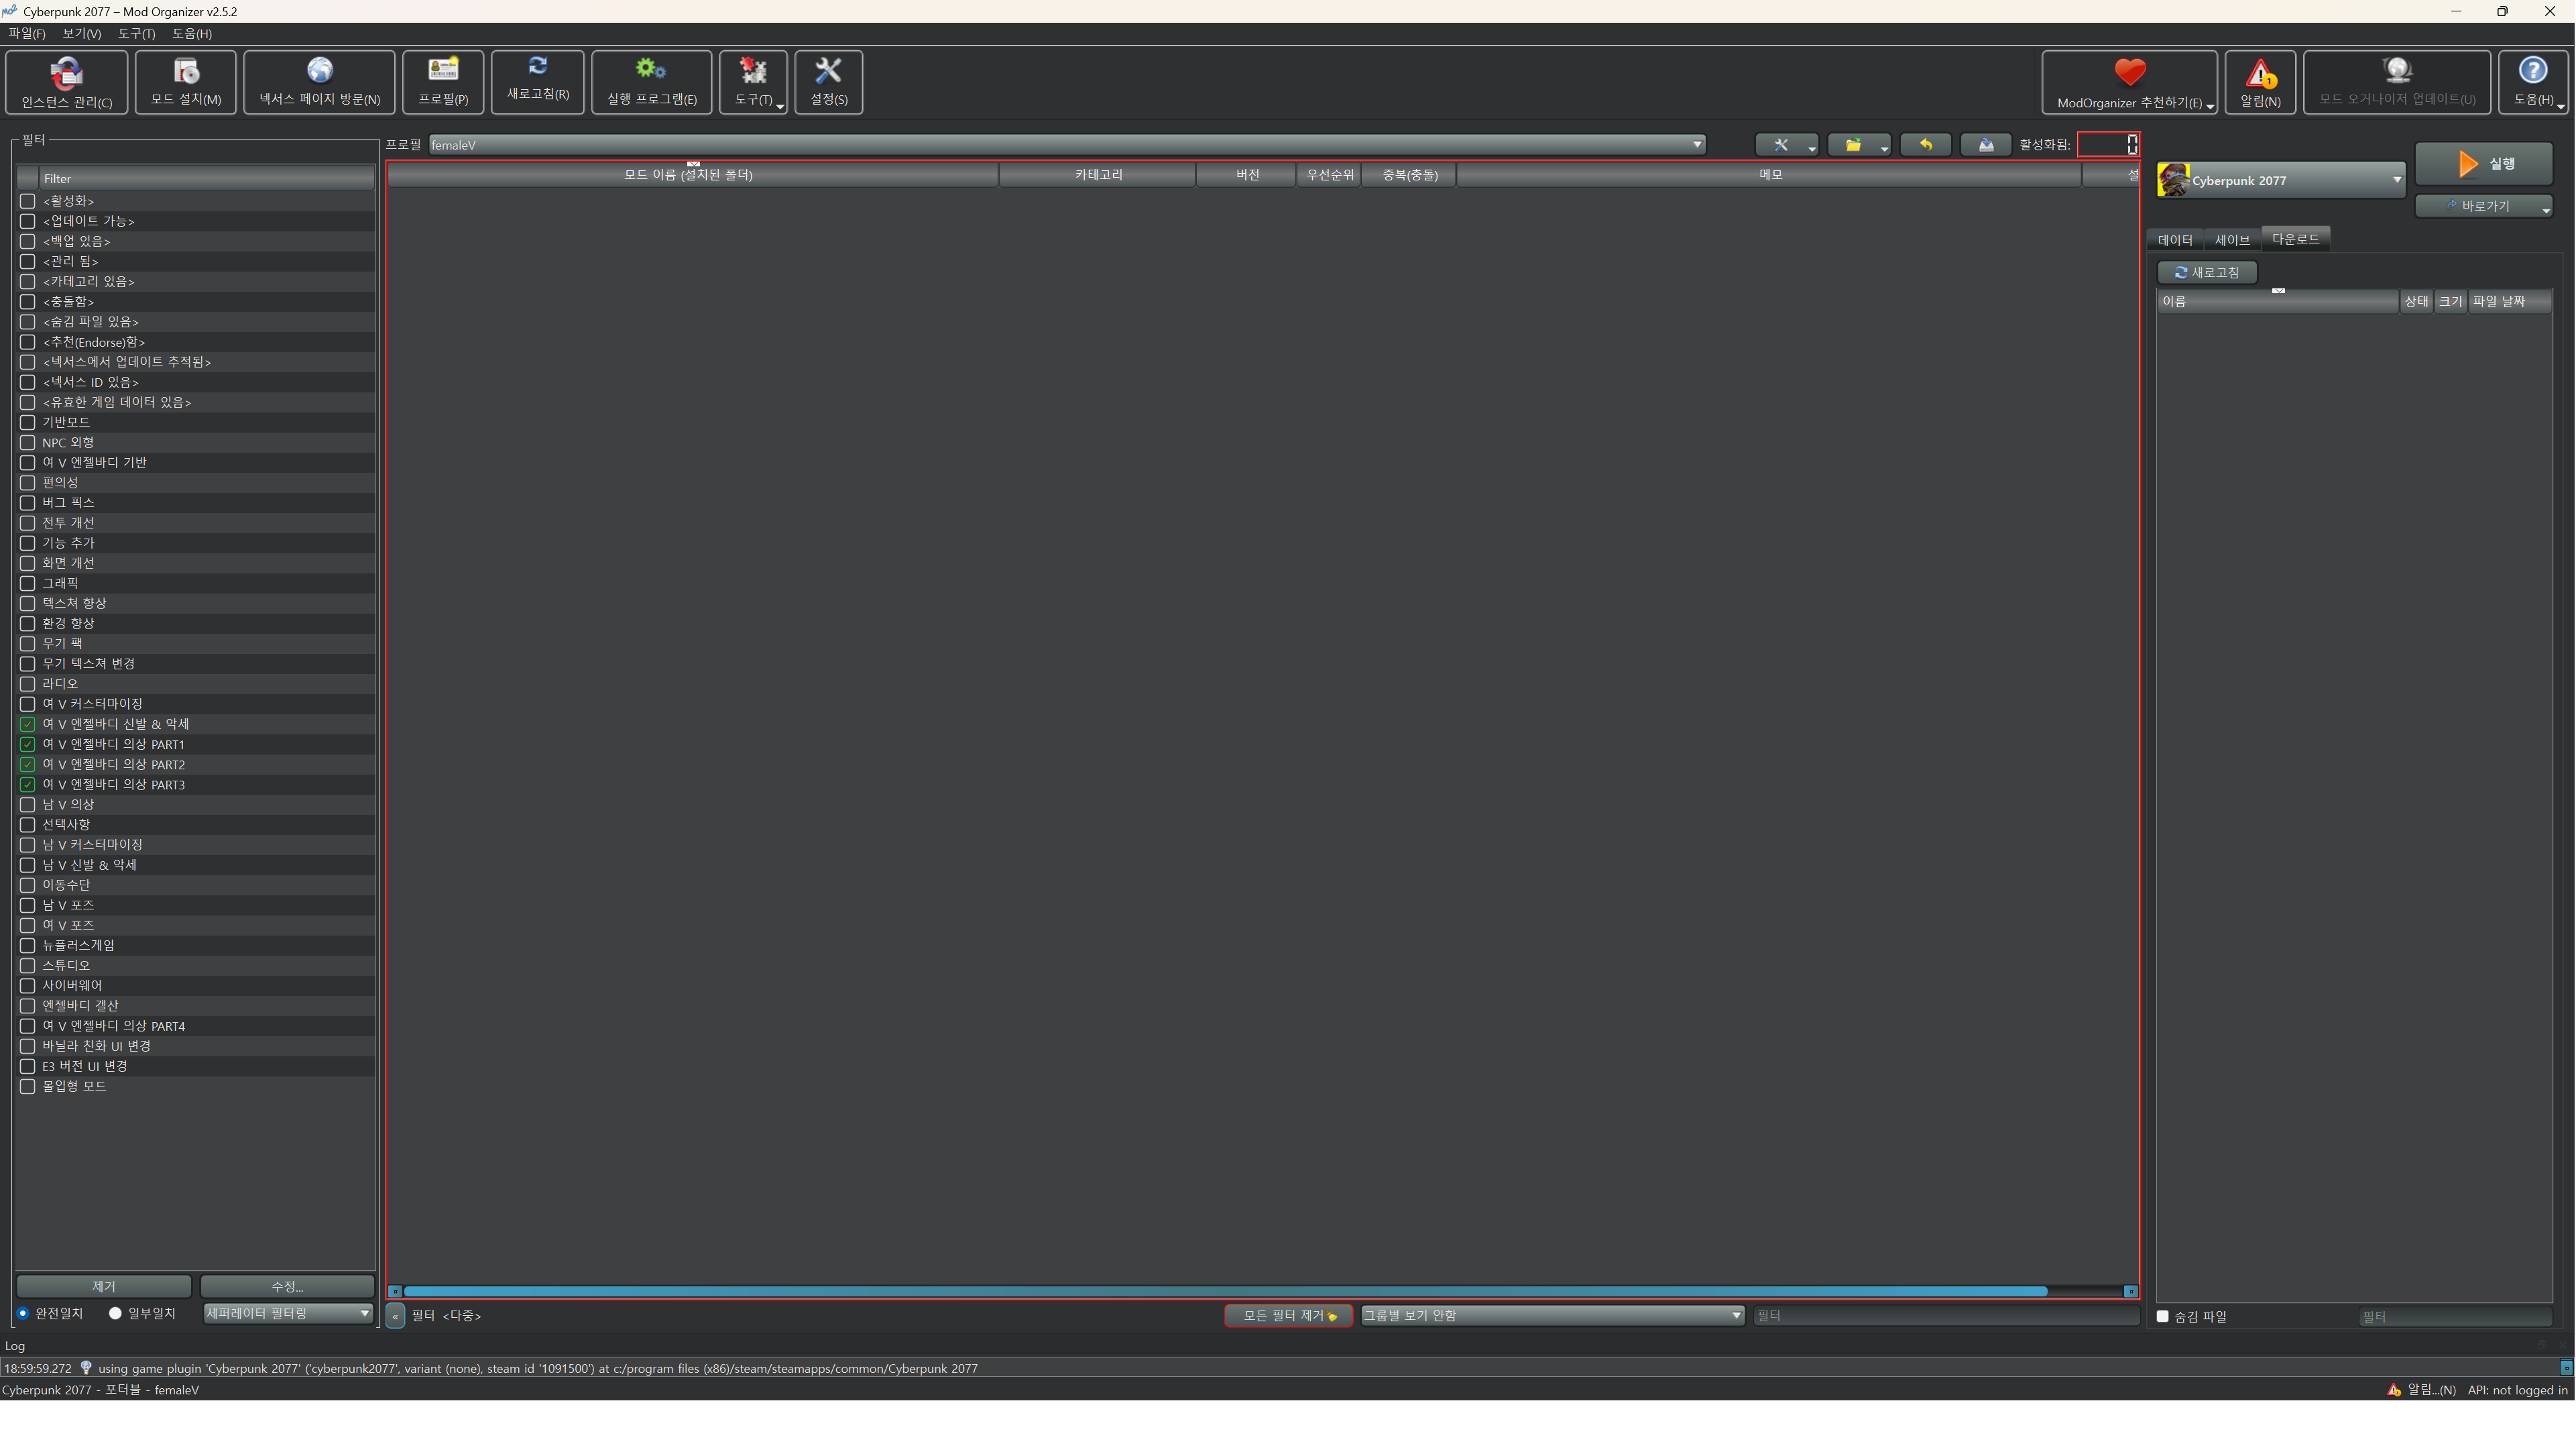Select the 일부일치 radio button
Image resolution: width=2576 pixels, height=1450 pixels.
pyautogui.click(x=116, y=1314)
